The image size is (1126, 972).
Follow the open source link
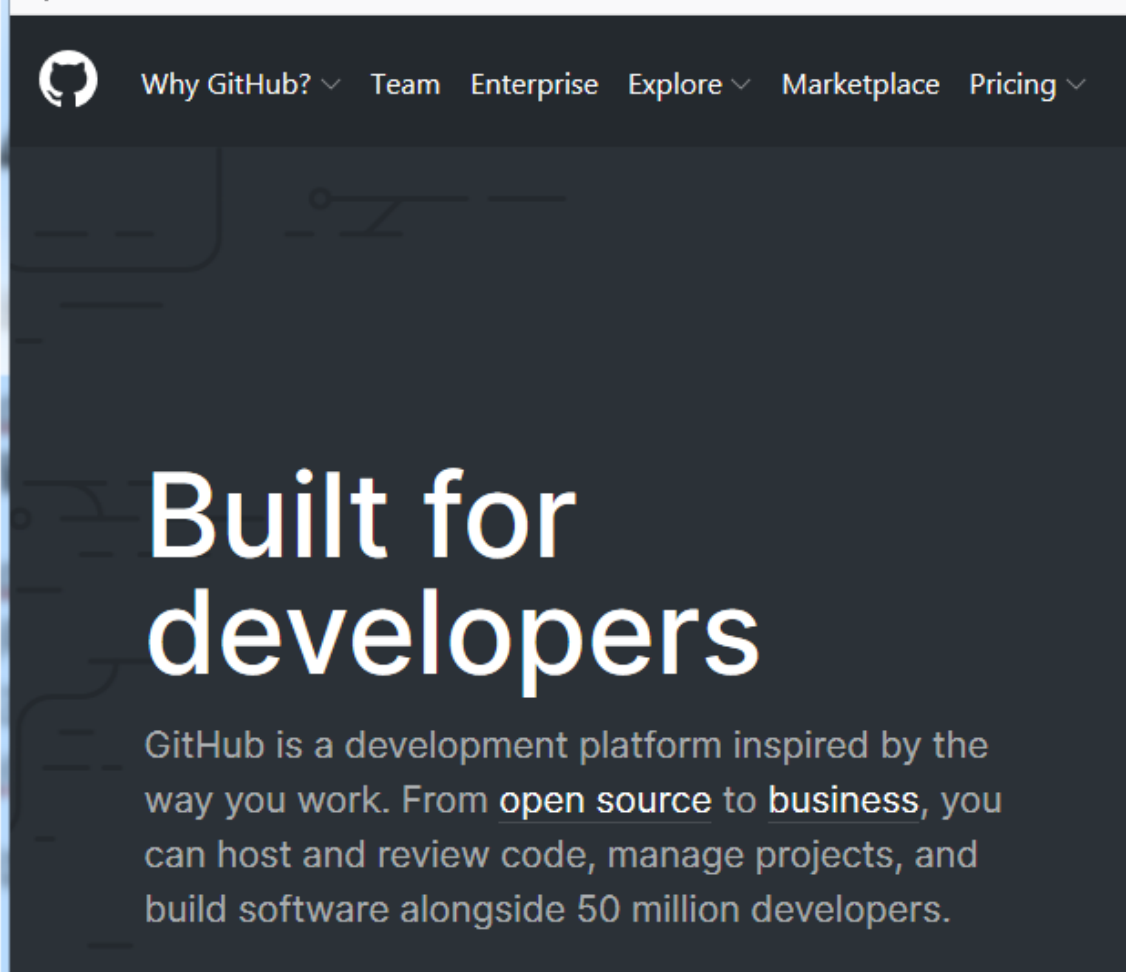tap(605, 800)
